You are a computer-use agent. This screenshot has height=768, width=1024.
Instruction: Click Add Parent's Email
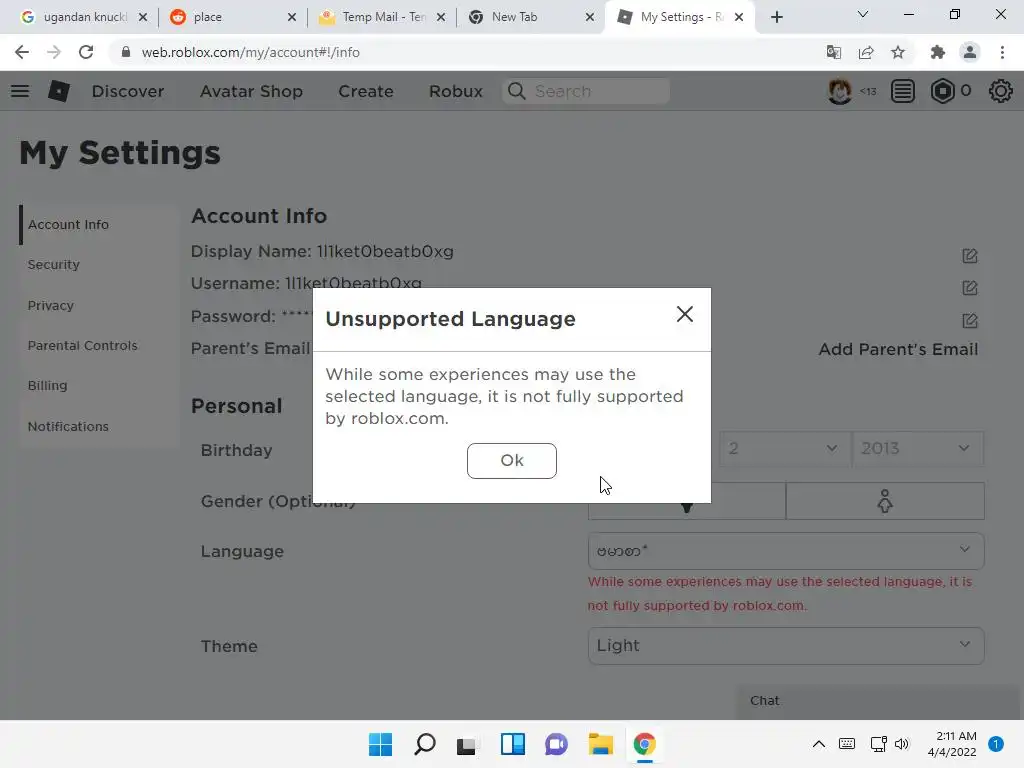coord(898,349)
